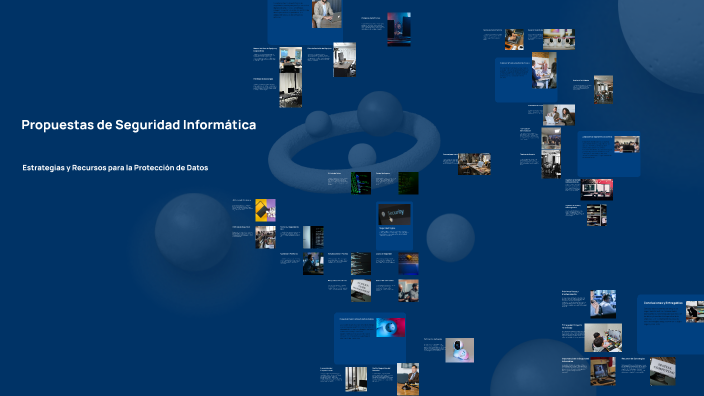Select meeting at whiteboard photo in blue card
Screen dimensions: 704x396
click(544, 70)
